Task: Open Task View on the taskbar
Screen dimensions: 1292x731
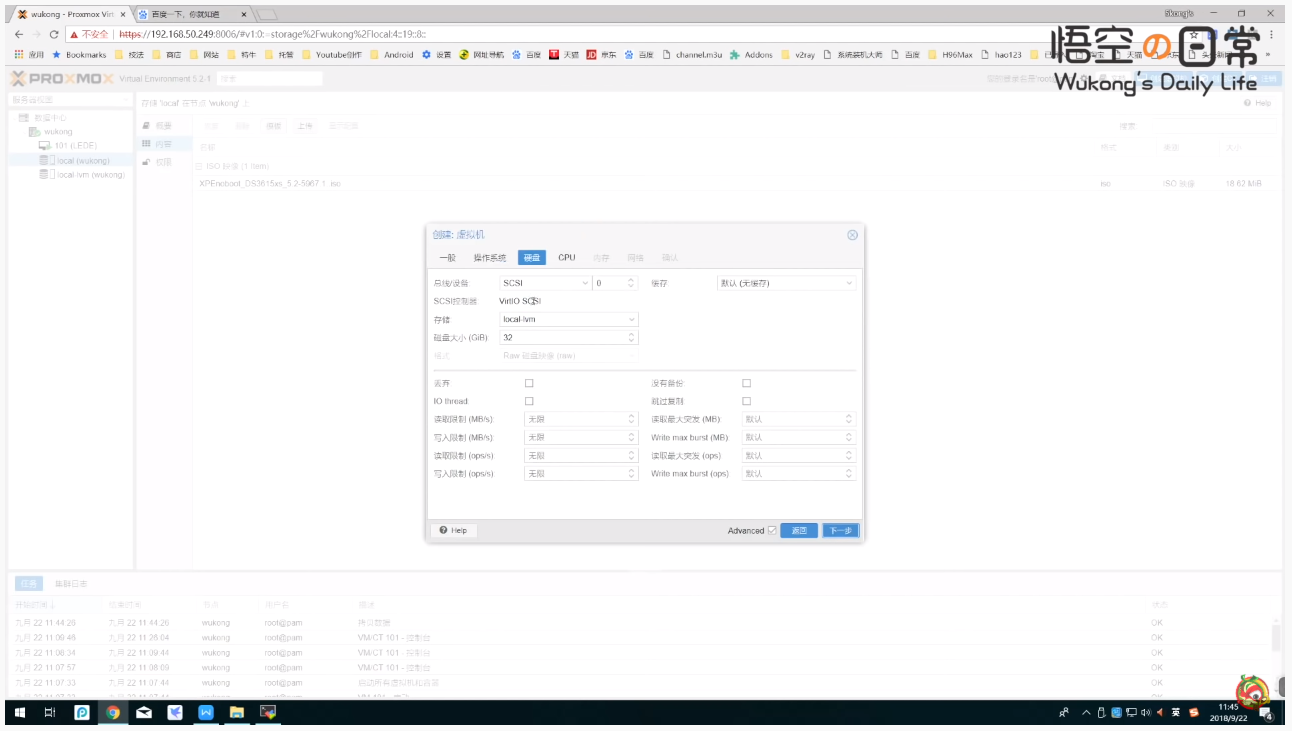Action: point(50,713)
